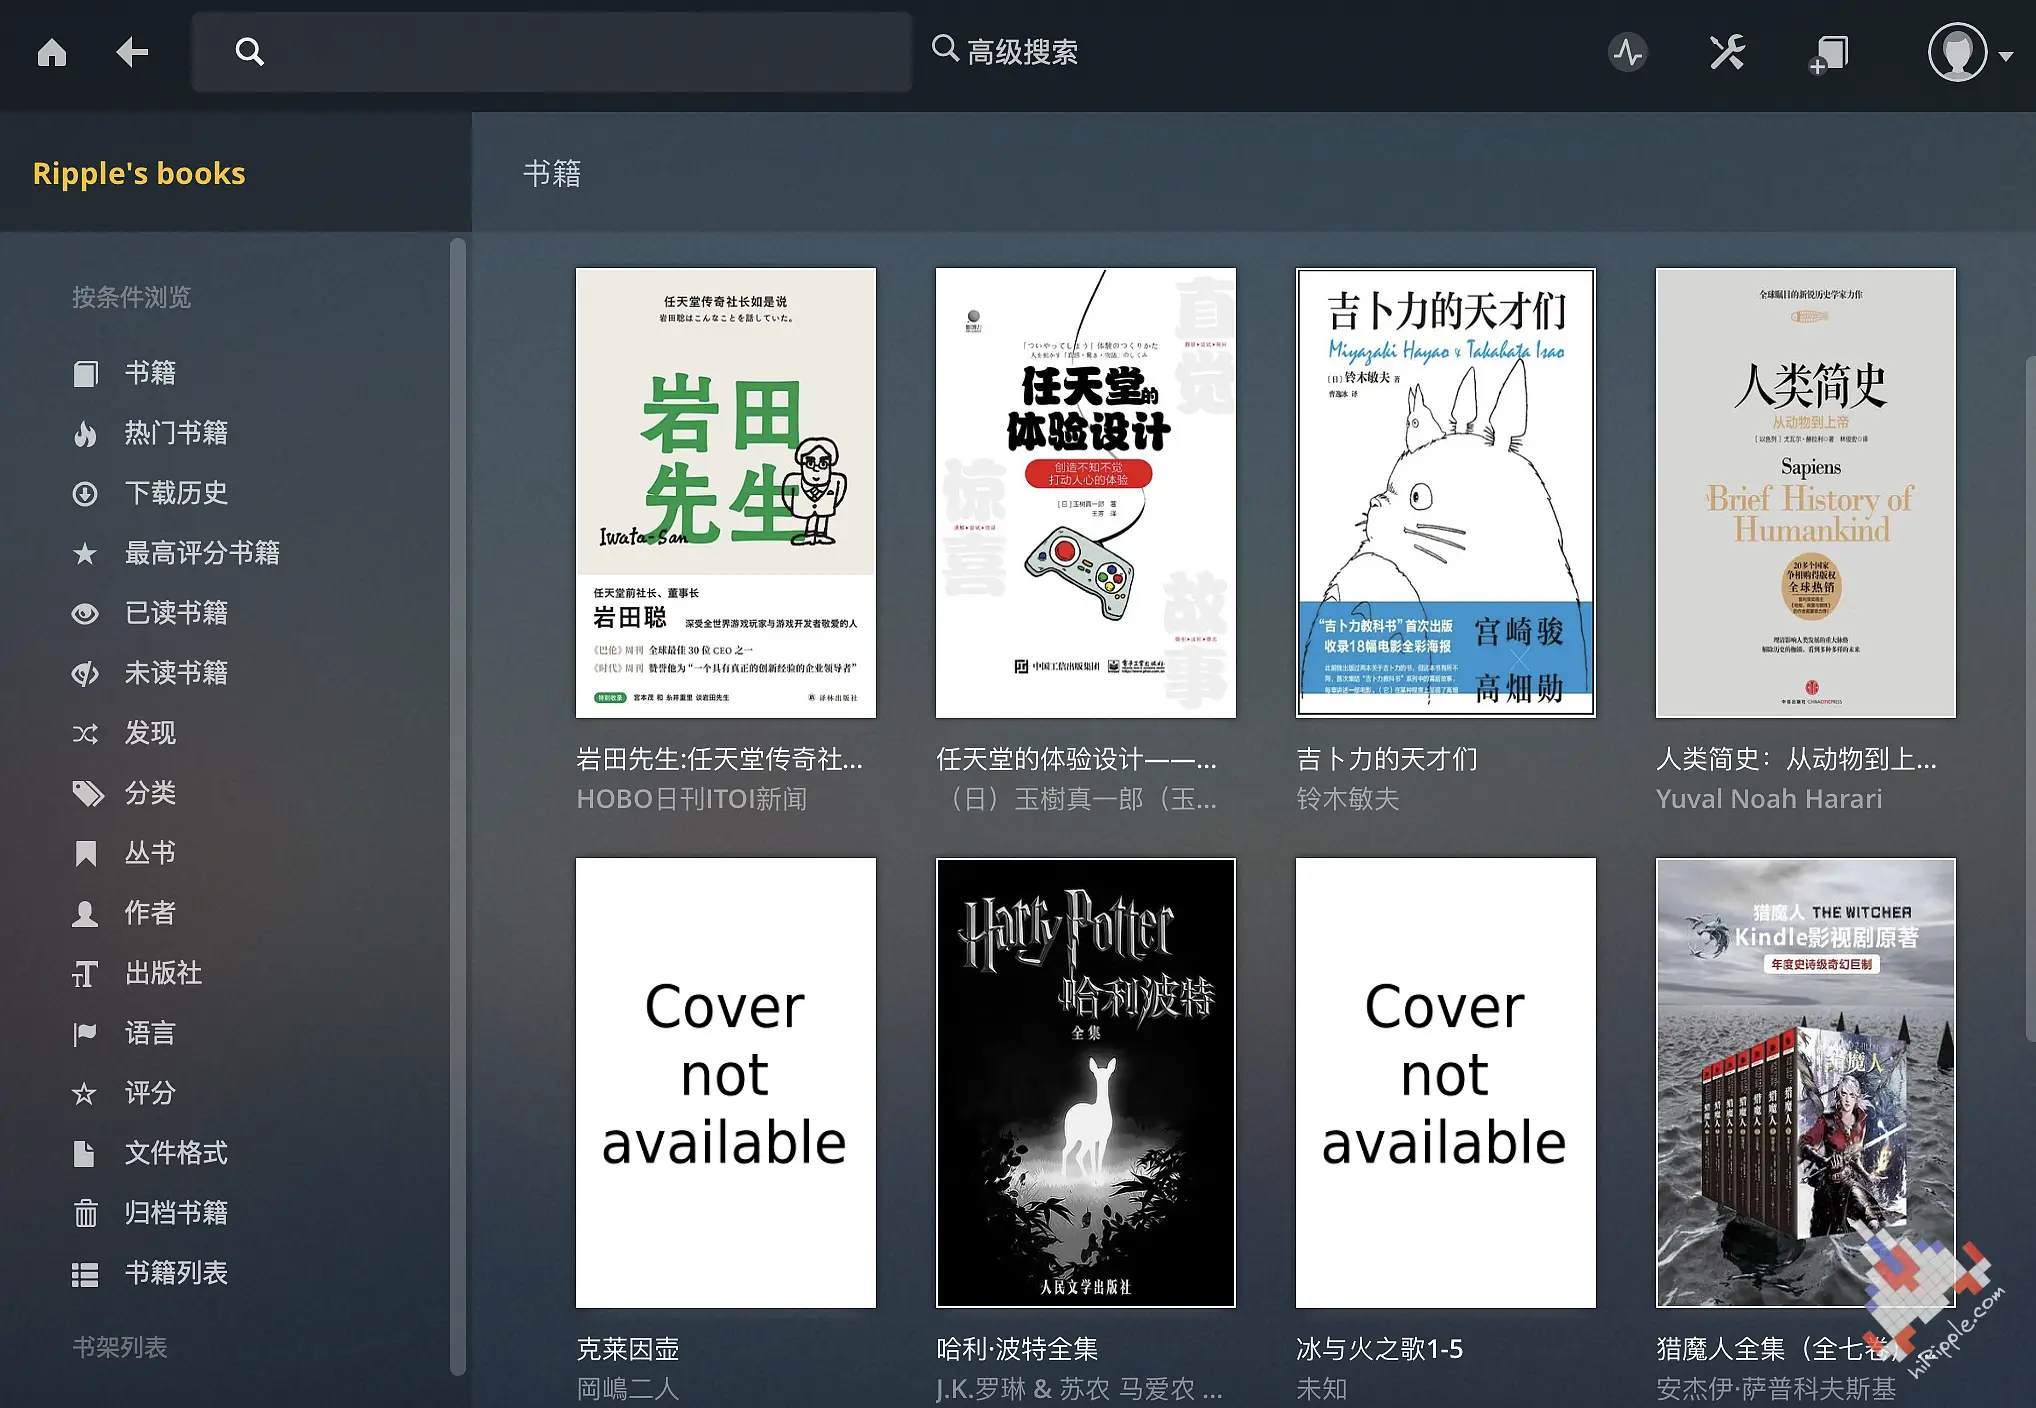Open 书籍 in sidebar
2036x1408 pixels.
[150, 373]
